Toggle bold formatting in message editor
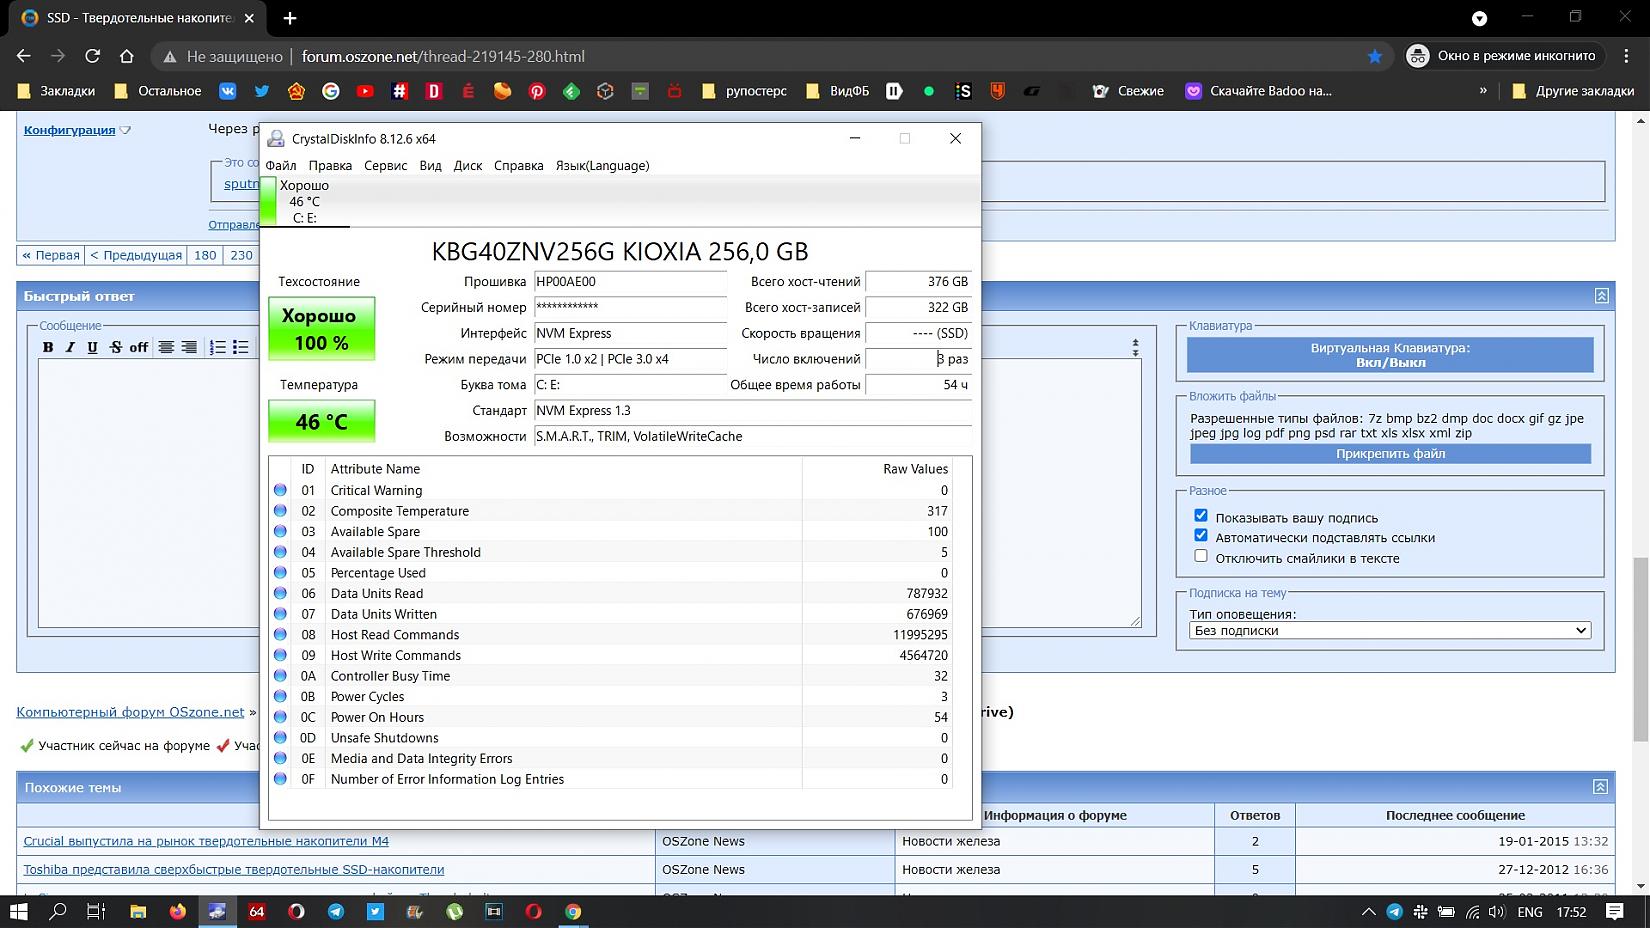 pos(48,347)
